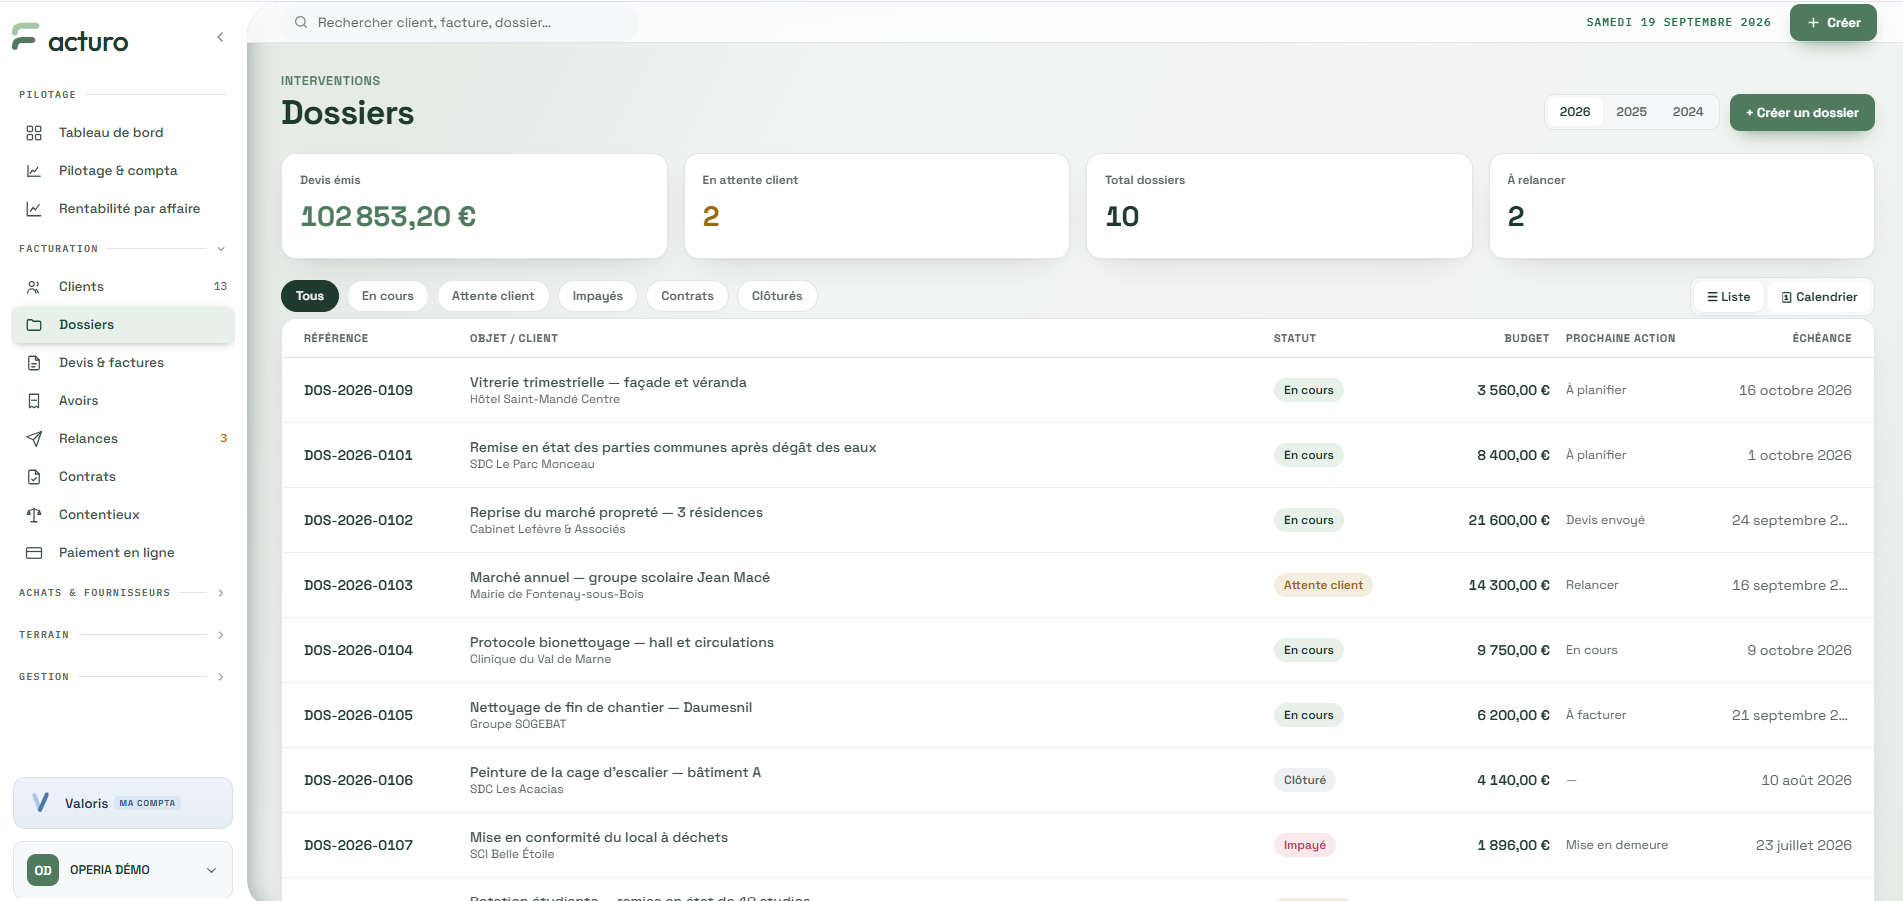Select year 2024
Viewport: 1903px width, 901px height.
(x=1688, y=112)
